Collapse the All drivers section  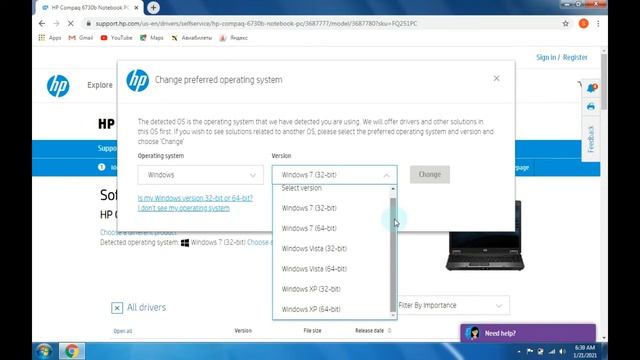[x=117, y=308]
